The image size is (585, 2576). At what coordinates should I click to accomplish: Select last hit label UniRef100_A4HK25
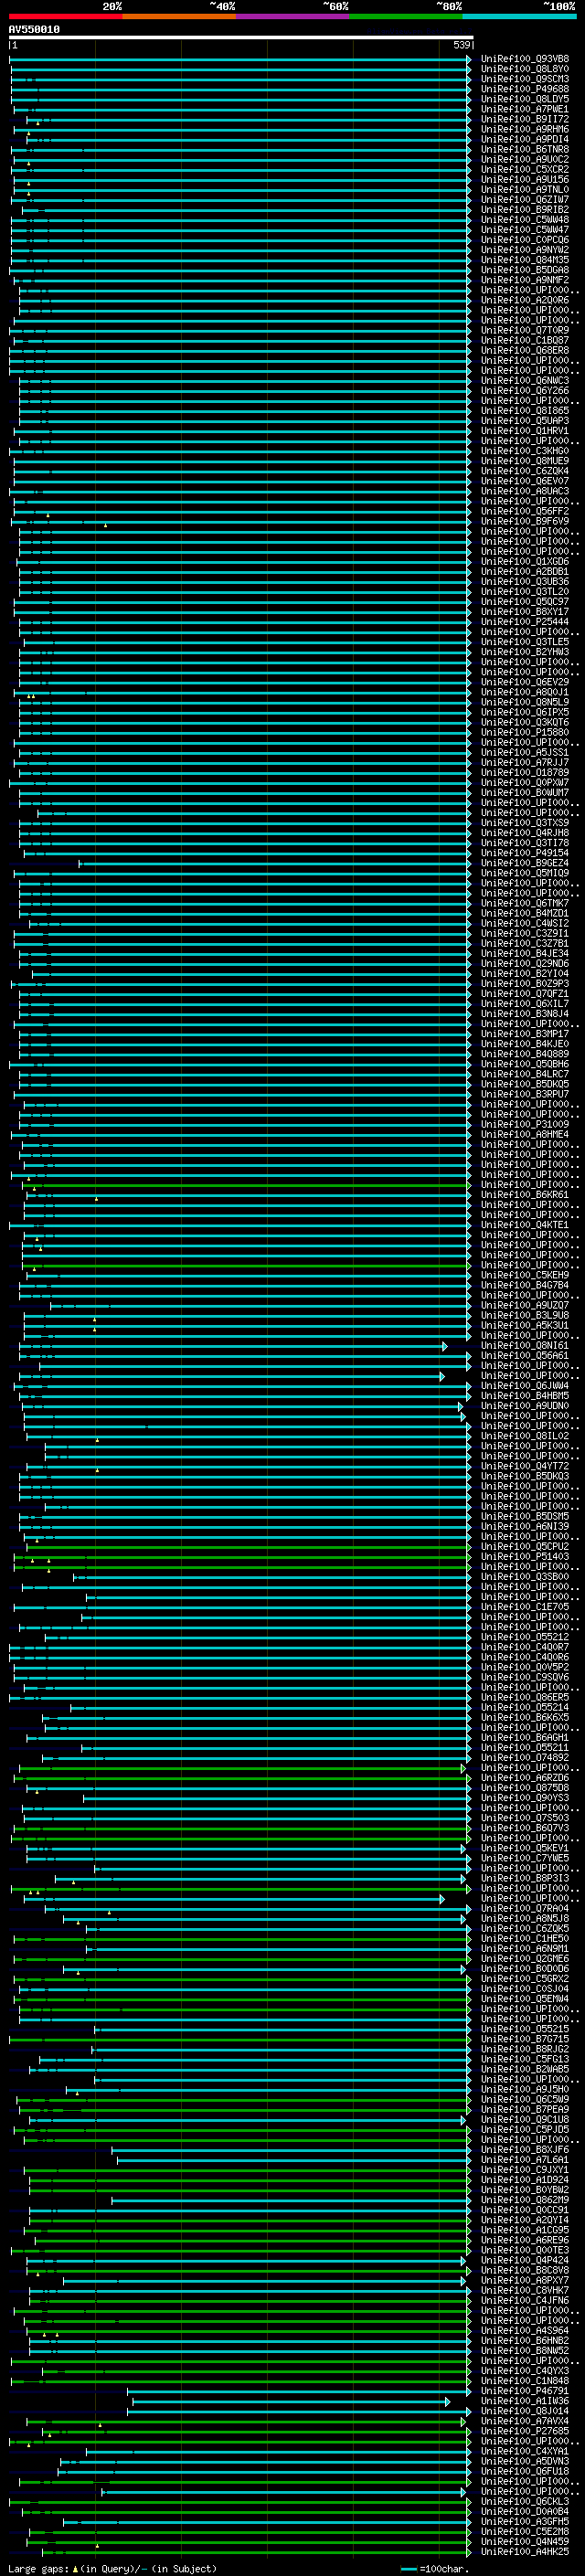coord(525,2552)
